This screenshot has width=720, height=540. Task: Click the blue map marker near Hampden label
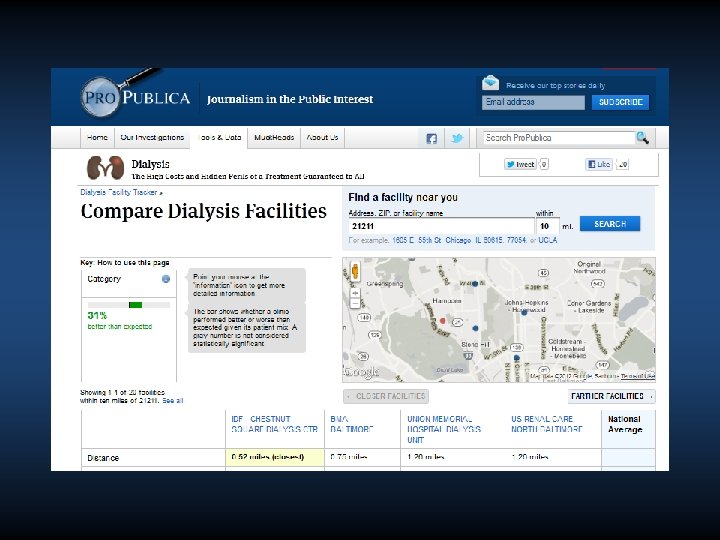(475, 284)
